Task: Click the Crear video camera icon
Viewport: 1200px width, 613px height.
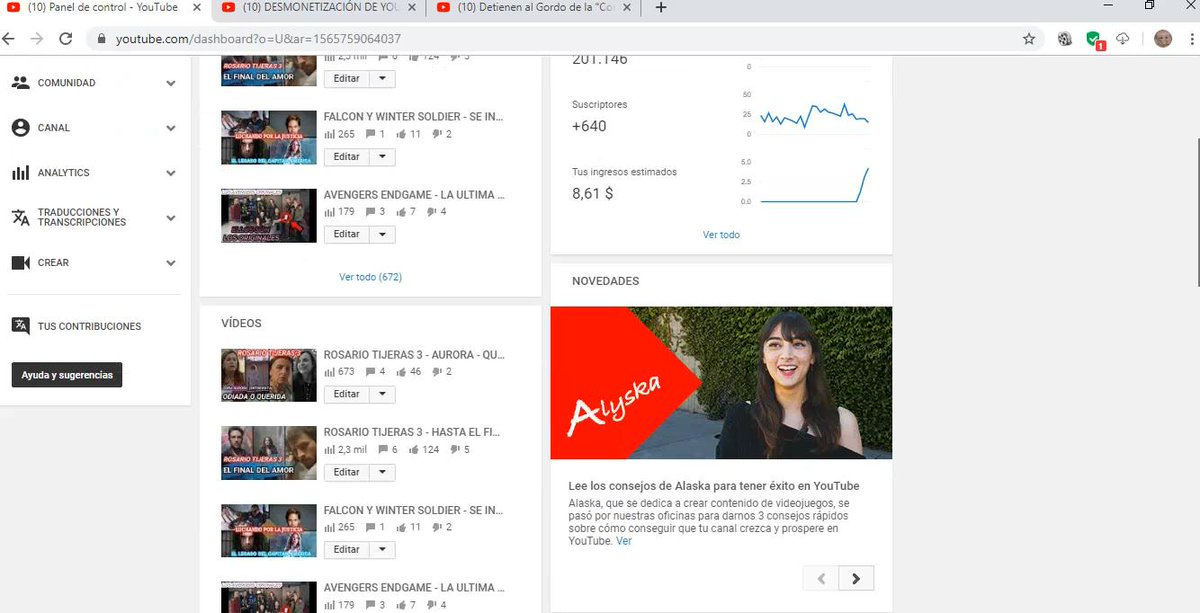Action: coord(20,263)
